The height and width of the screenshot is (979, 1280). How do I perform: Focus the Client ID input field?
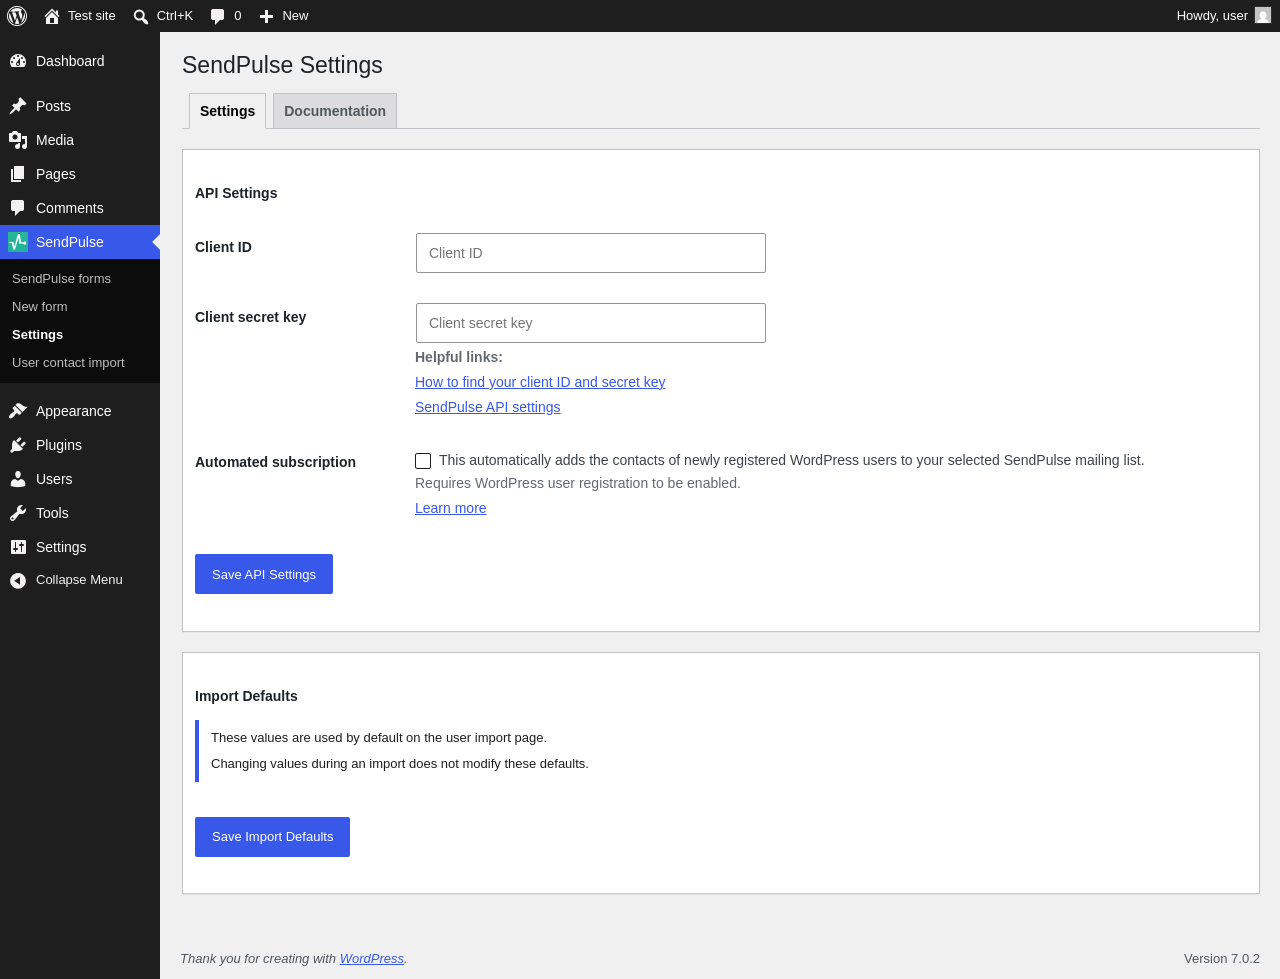point(591,253)
